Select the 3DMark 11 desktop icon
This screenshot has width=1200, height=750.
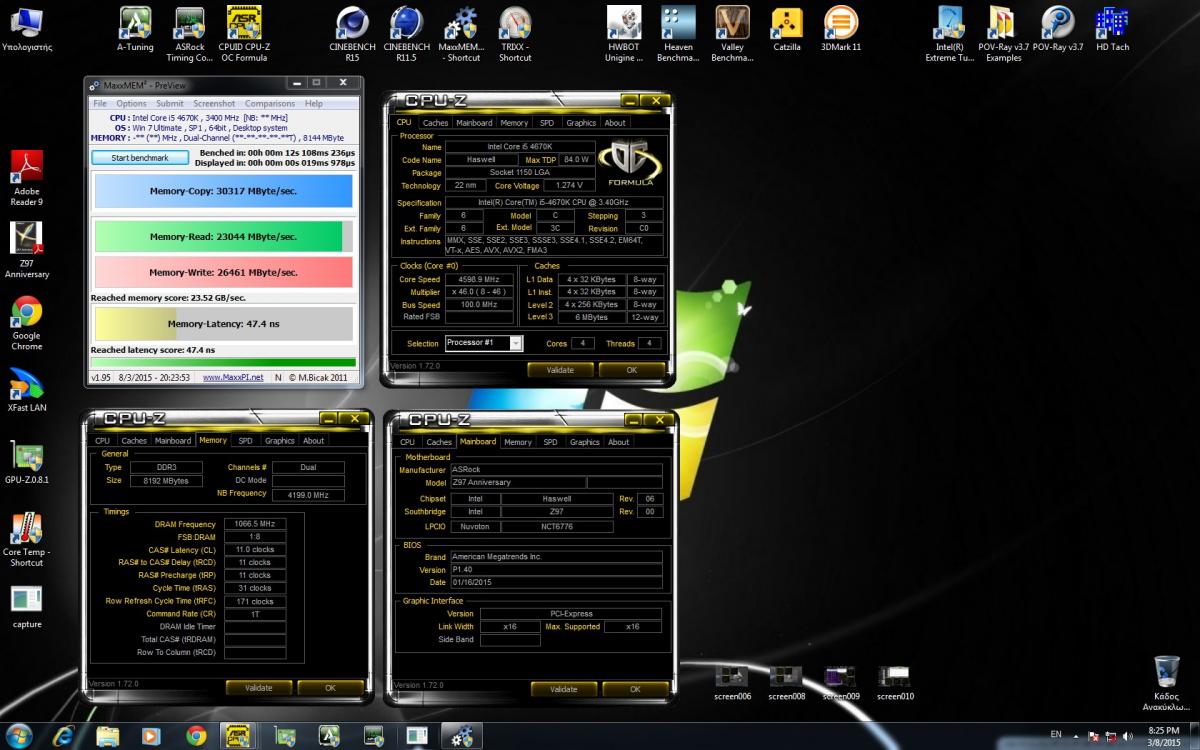click(x=841, y=29)
